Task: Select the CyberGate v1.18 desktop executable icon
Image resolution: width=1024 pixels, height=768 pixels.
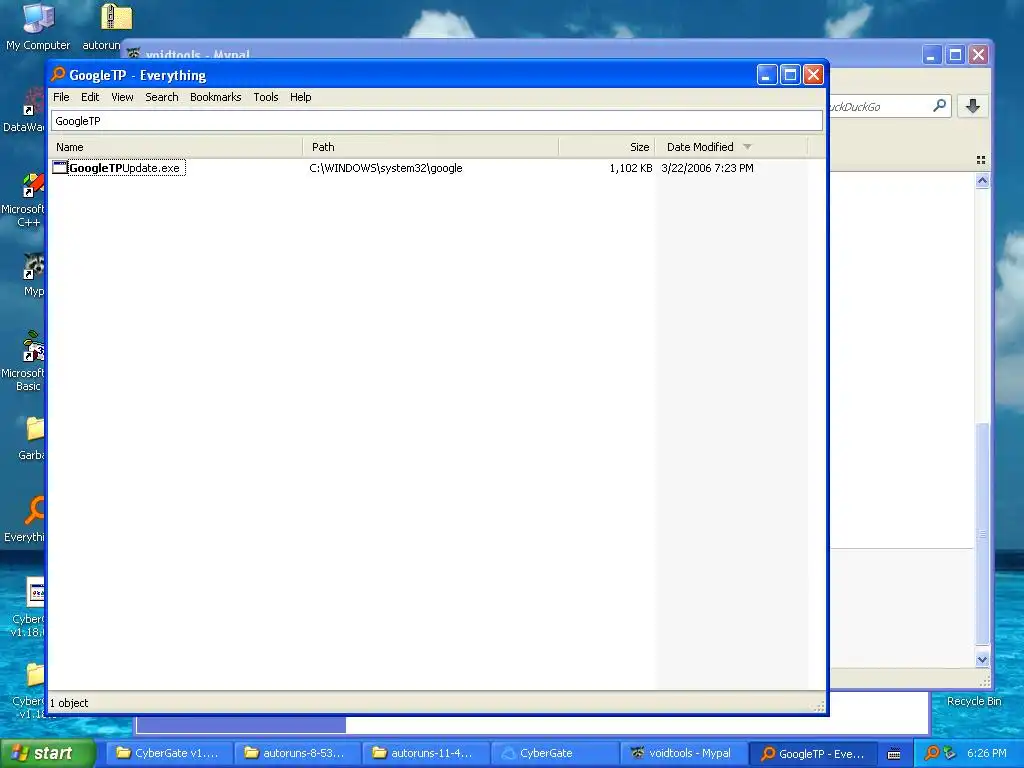Action: click(35, 593)
